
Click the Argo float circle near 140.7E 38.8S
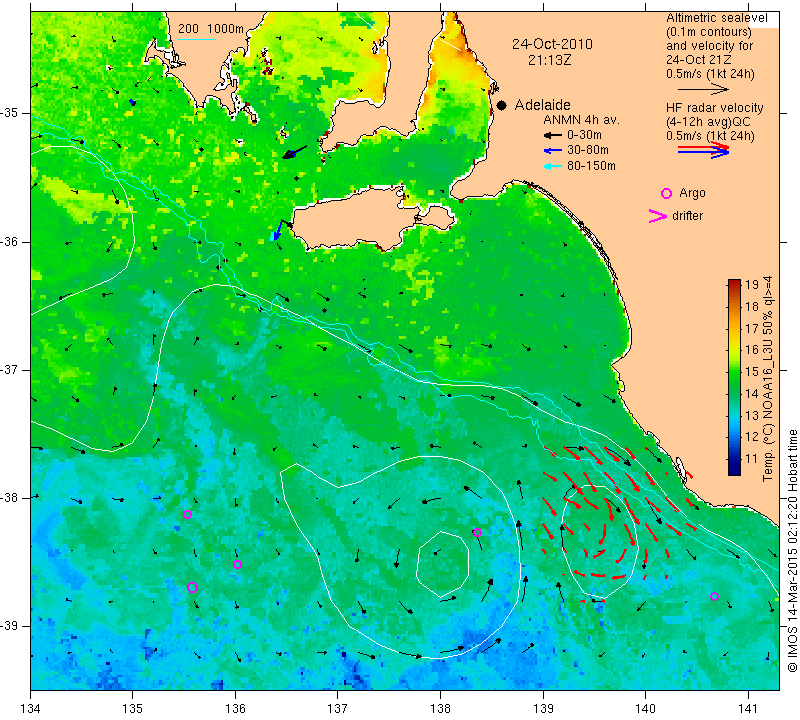(x=714, y=597)
